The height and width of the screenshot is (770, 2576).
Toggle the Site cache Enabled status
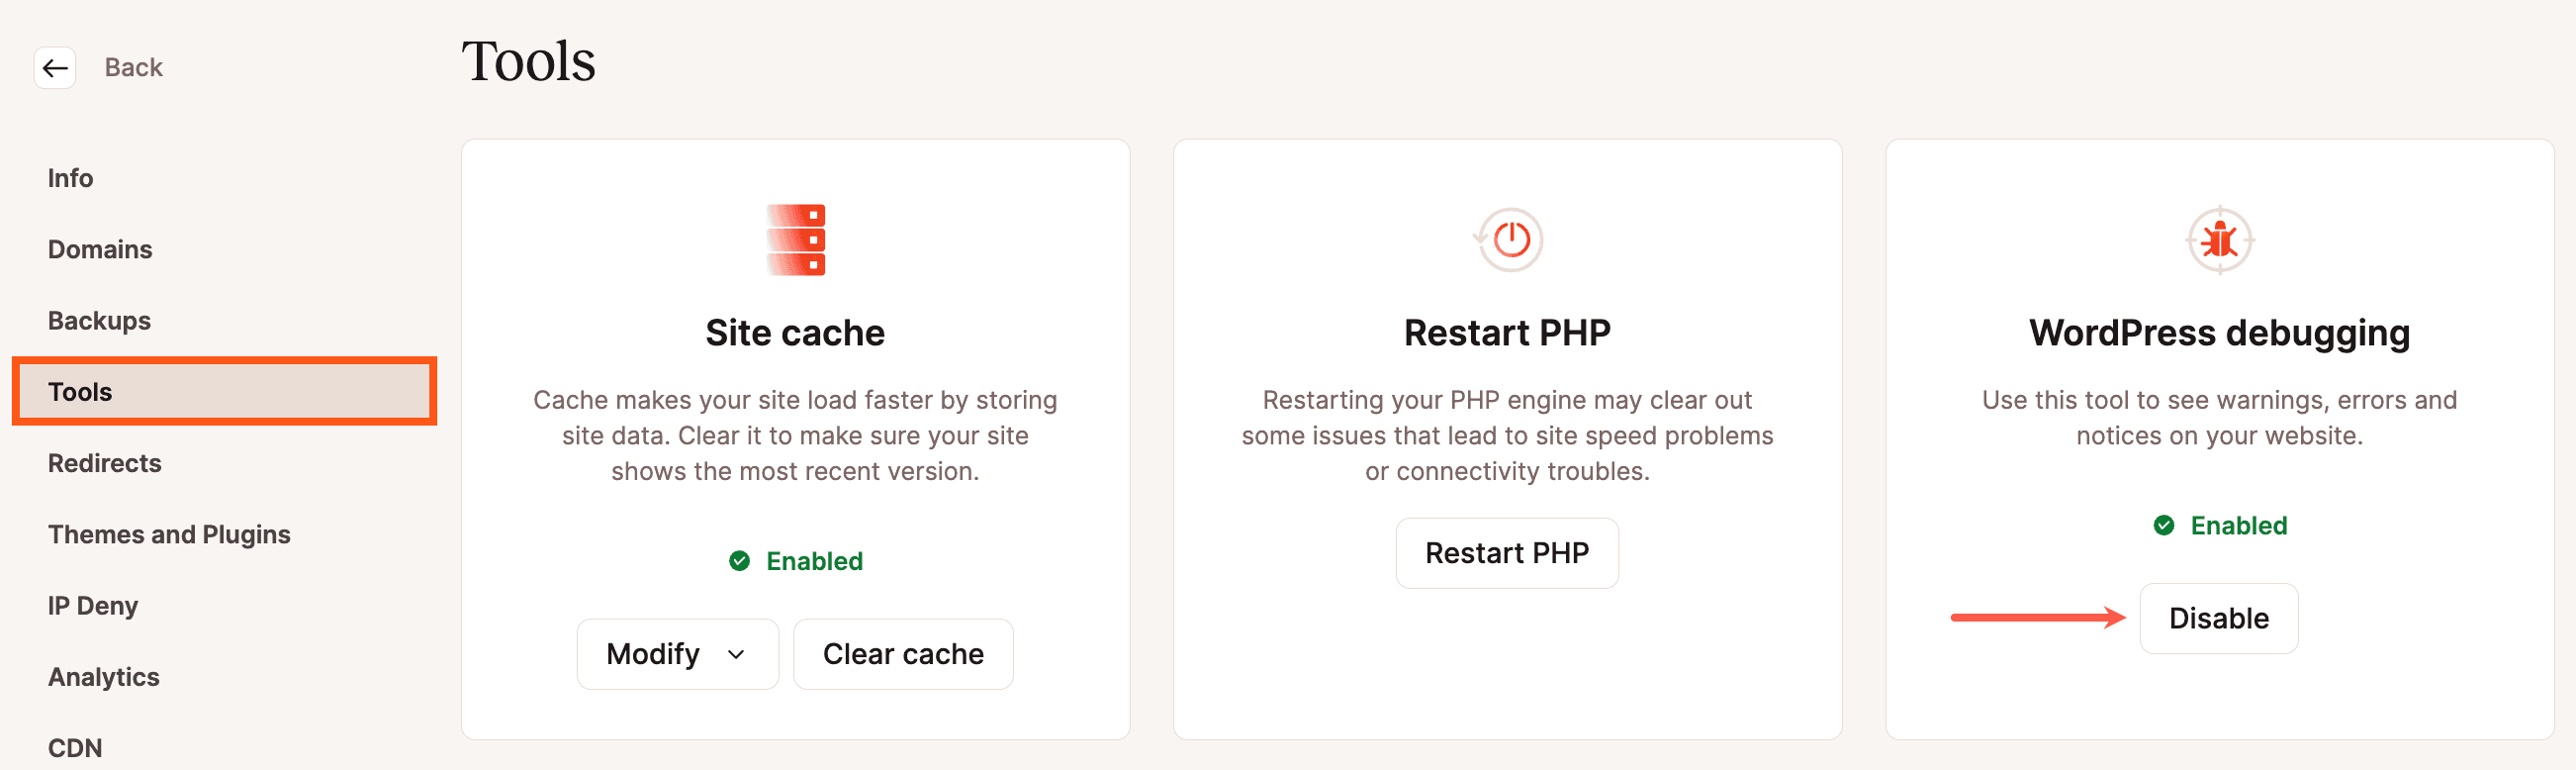[795, 561]
